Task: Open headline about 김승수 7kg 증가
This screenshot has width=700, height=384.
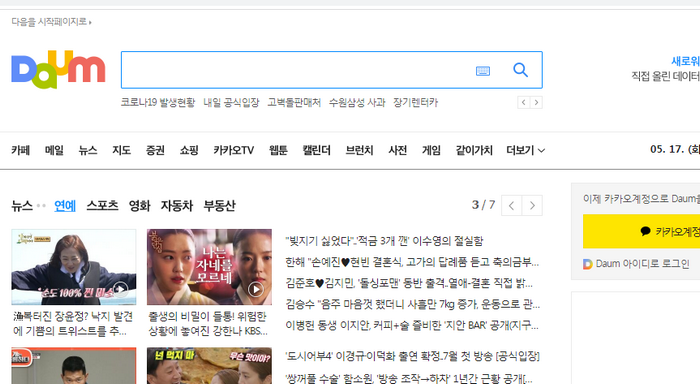Action: (x=412, y=305)
